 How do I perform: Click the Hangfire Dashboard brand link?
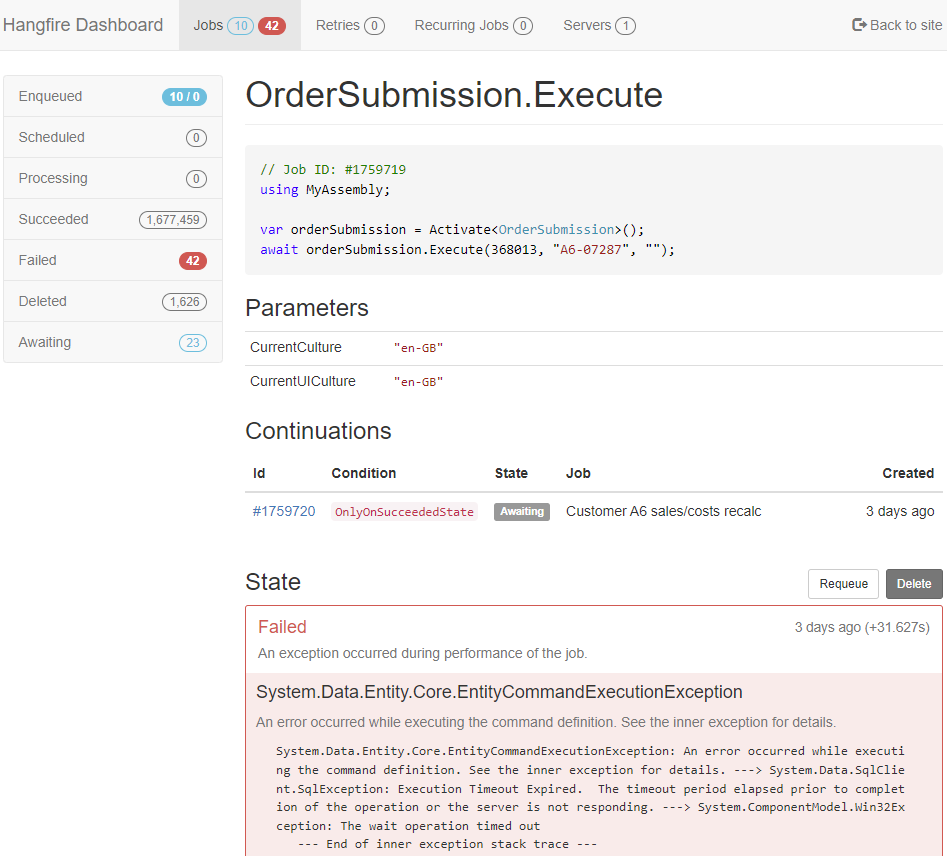pos(83,25)
